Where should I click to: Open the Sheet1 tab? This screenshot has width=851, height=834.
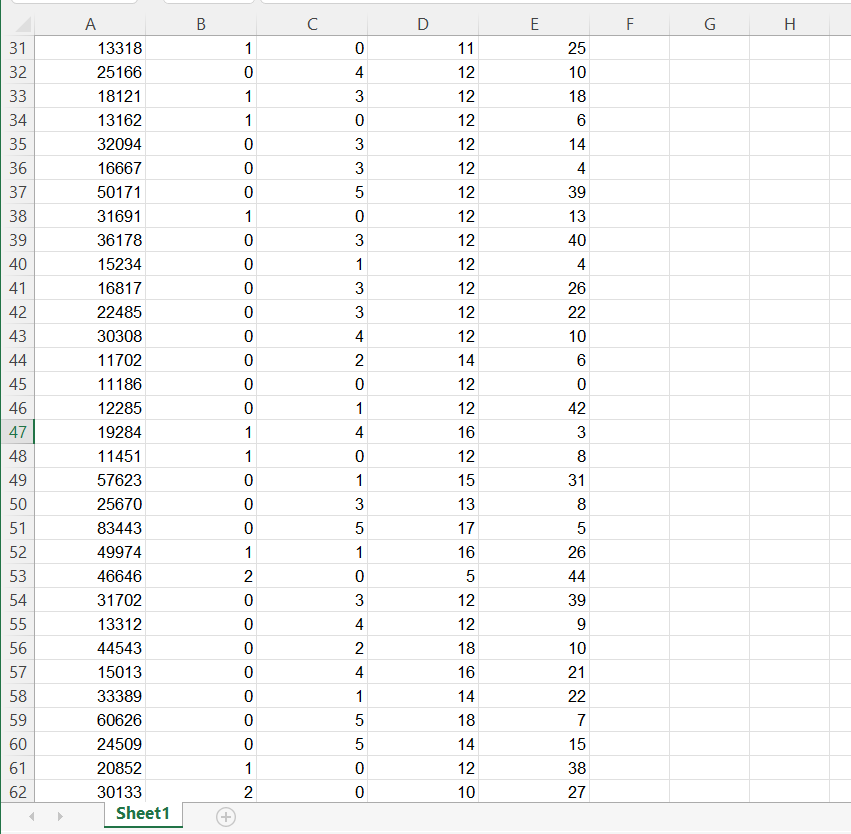pyautogui.click(x=143, y=814)
